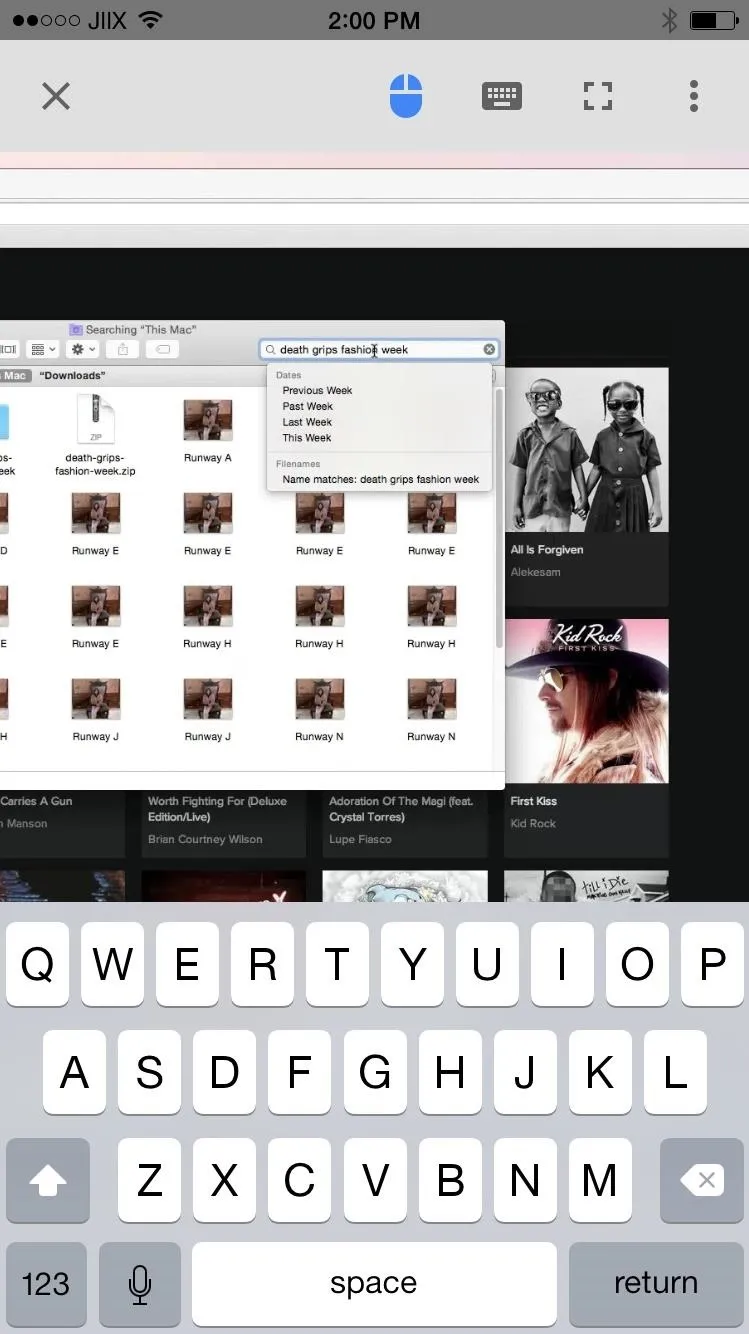Open the three-dot overflow menu

point(693,96)
